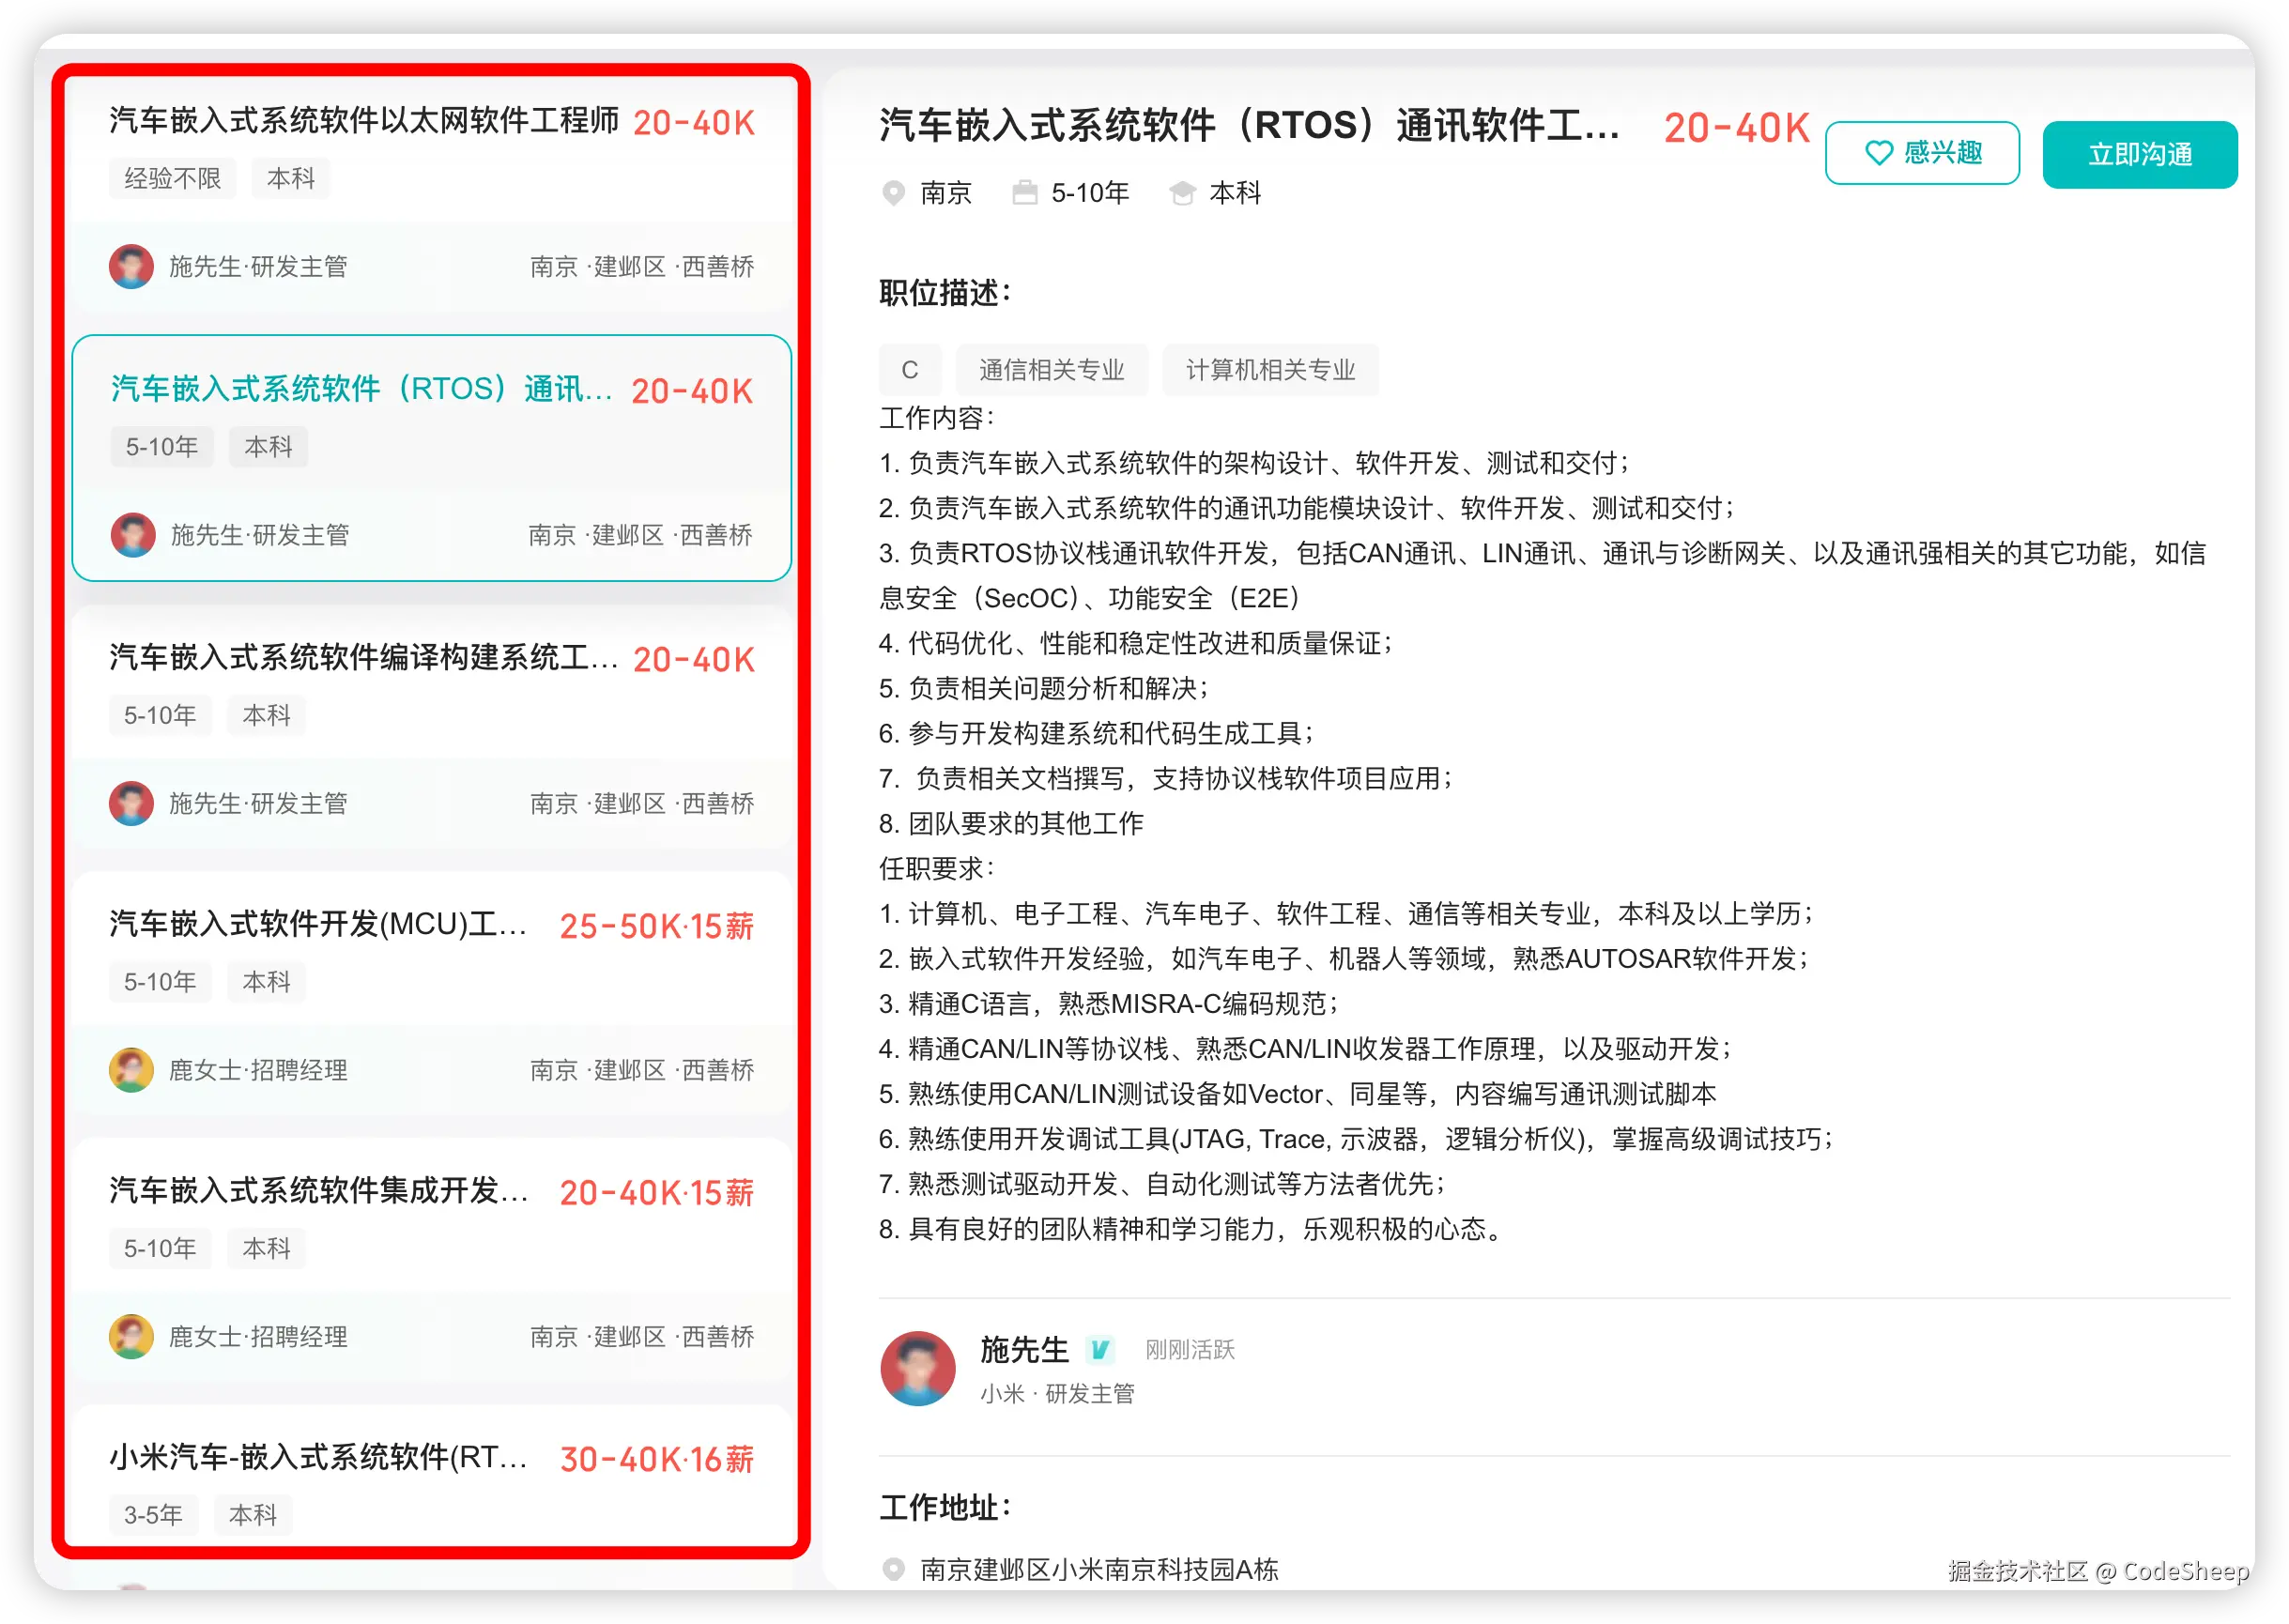Open 汽车嵌入式系统软件集成开发 job listing
This screenshot has height=1624, width=2289.
(318, 1191)
